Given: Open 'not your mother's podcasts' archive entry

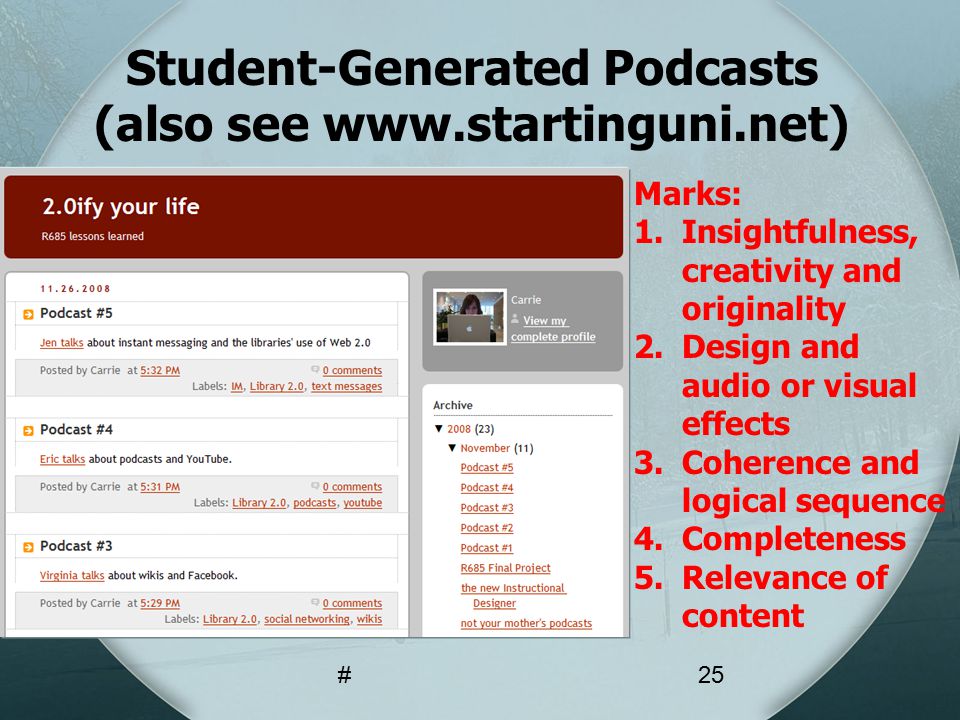Looking at the screenshot, I should (x=526, y=623).
